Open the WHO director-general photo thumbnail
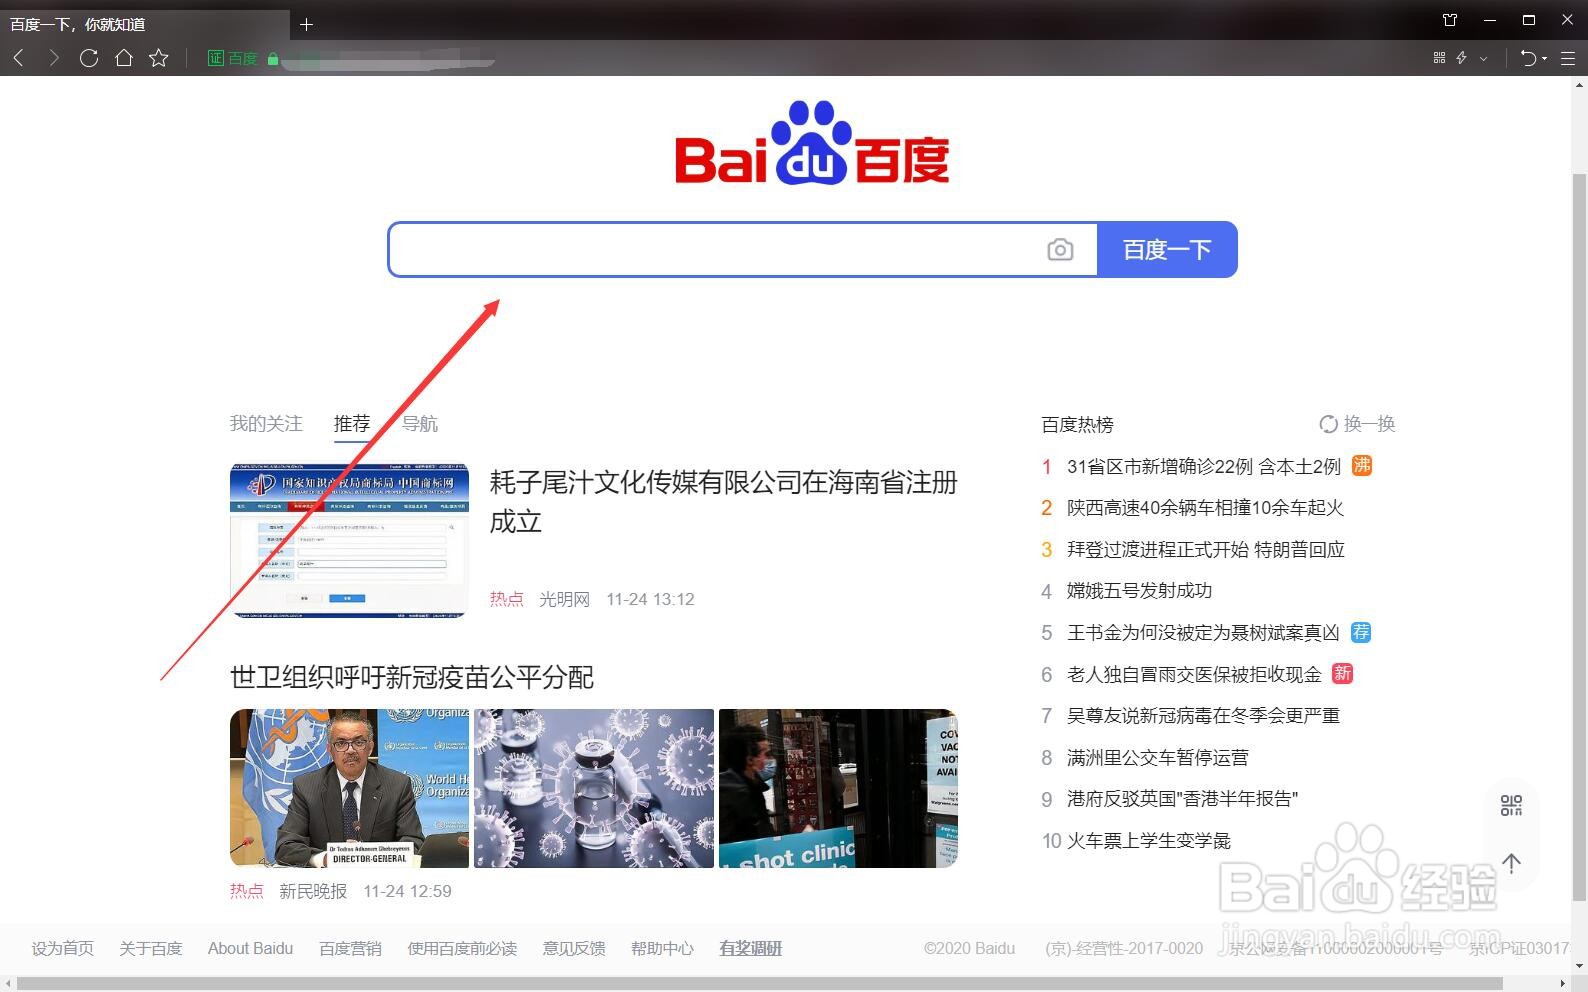1588x992 pixels. 349,788
